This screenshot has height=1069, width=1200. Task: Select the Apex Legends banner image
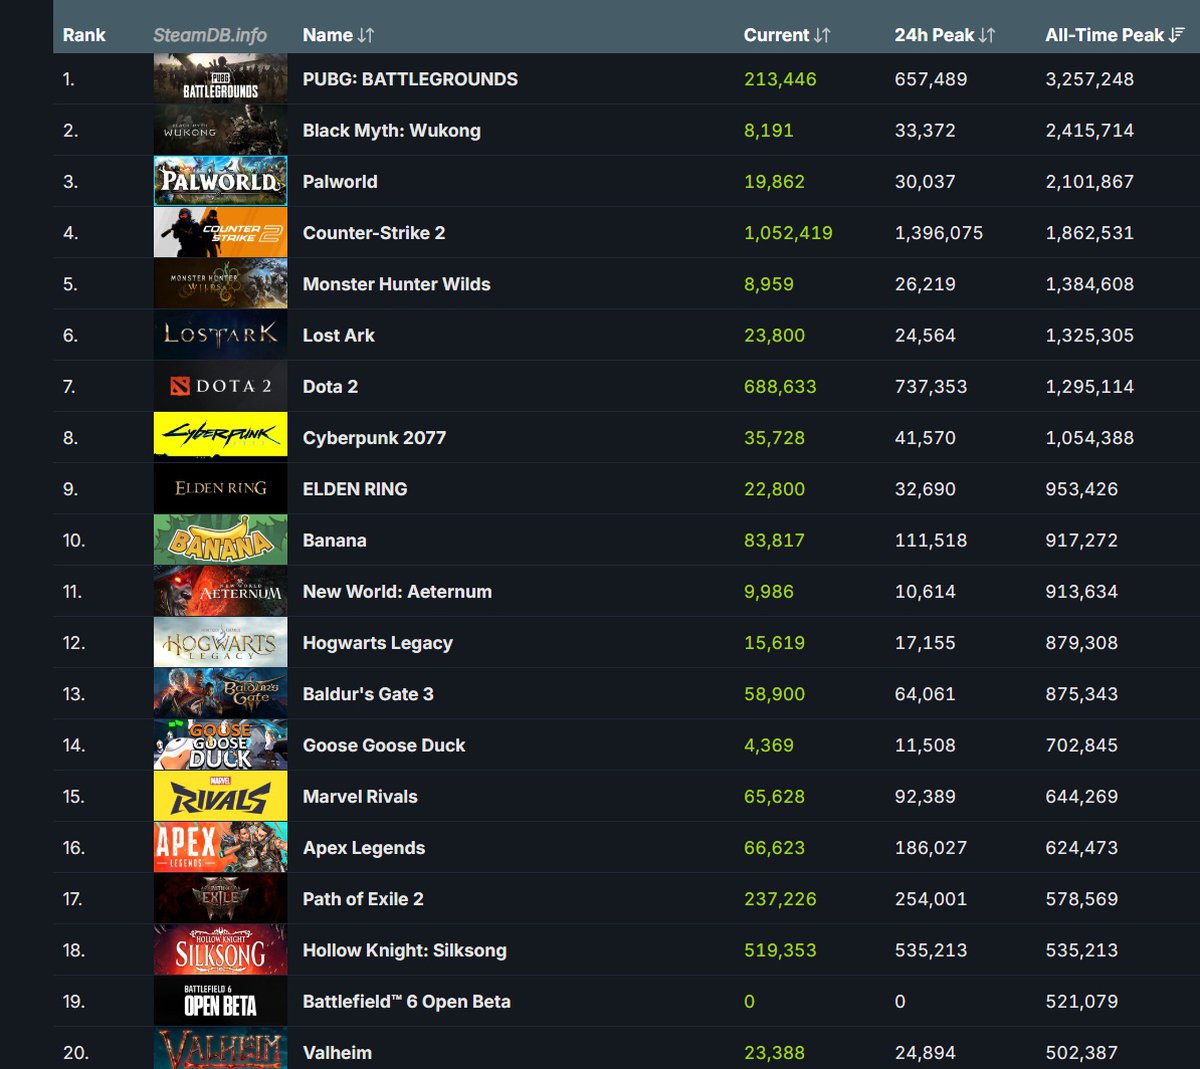(x=220, y=847)
